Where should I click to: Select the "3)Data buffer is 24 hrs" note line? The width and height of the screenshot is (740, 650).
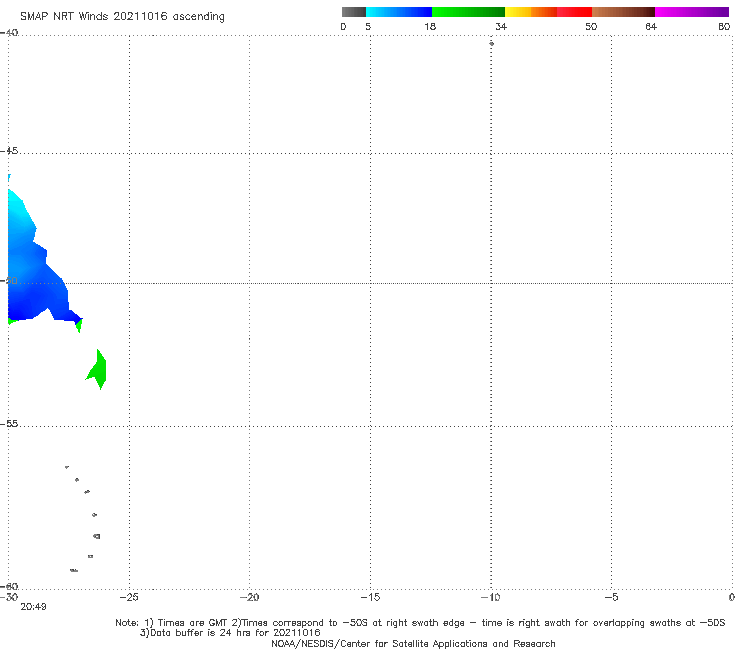point(230,633)
